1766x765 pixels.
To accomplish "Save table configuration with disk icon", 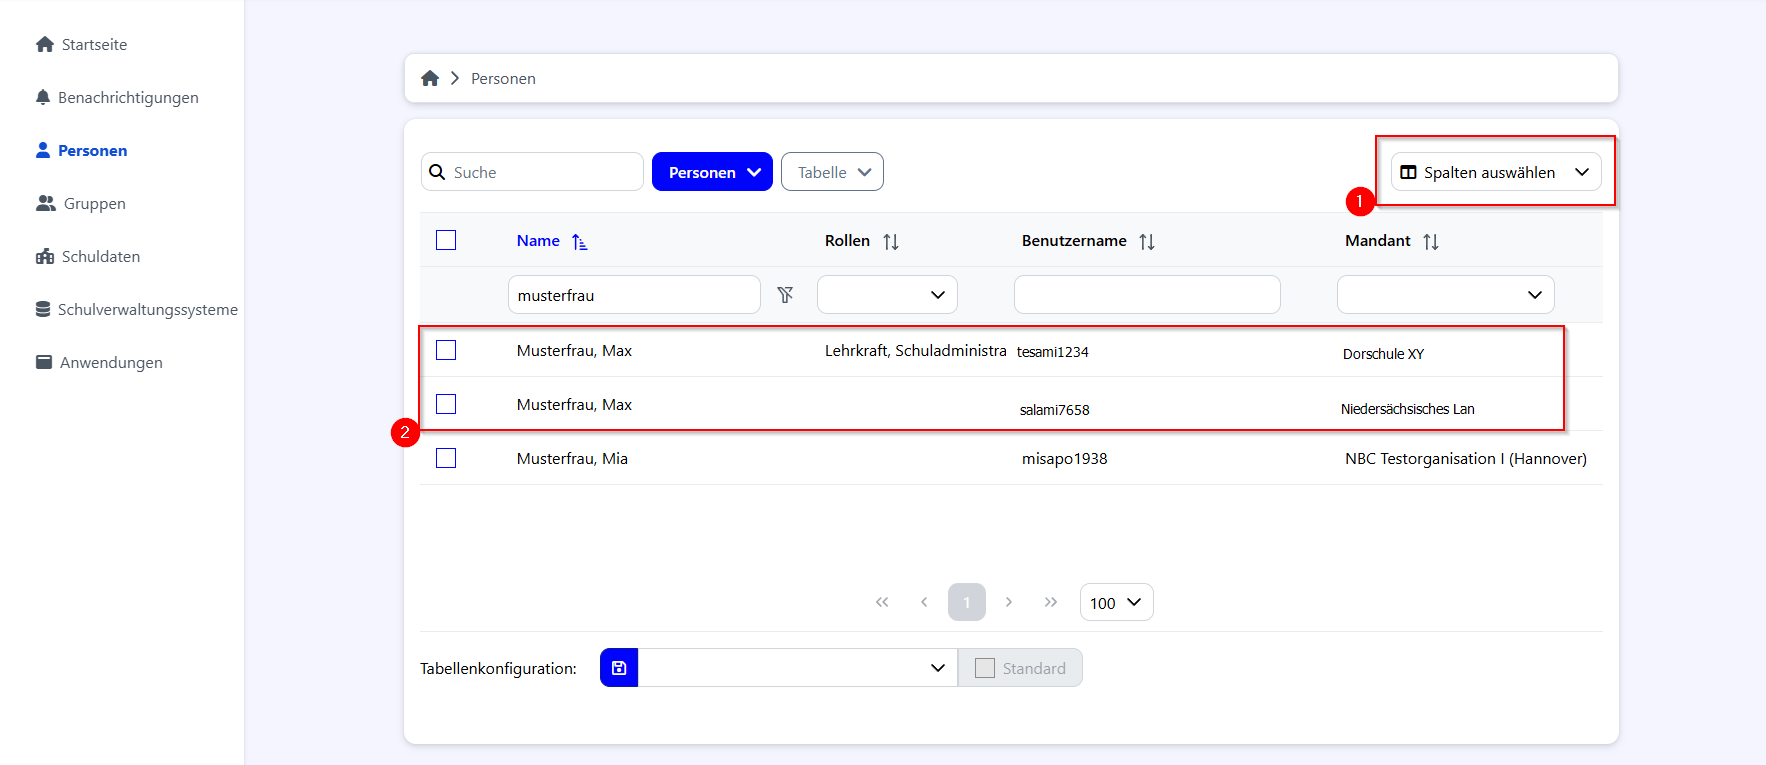I will coord(619,668).
